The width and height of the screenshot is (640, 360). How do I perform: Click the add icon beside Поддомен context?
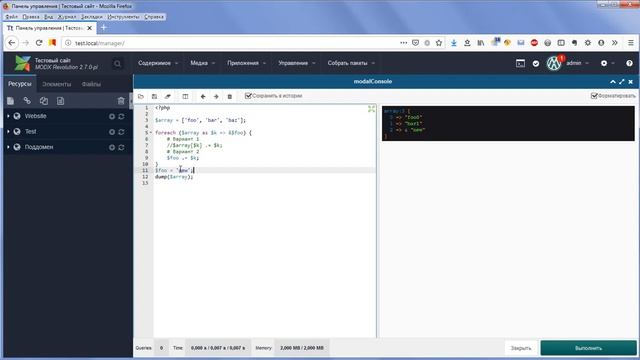coord(112,147)
